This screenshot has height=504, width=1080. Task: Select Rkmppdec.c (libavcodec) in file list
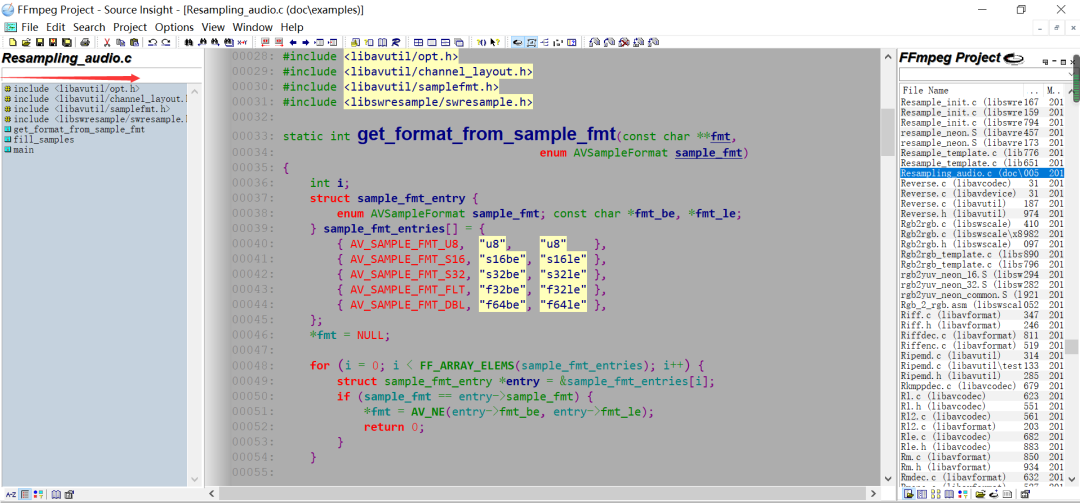coord(982,386)
